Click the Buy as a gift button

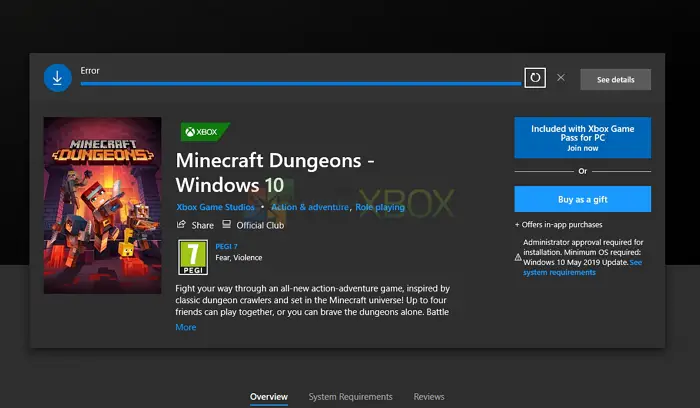point(583,199)
